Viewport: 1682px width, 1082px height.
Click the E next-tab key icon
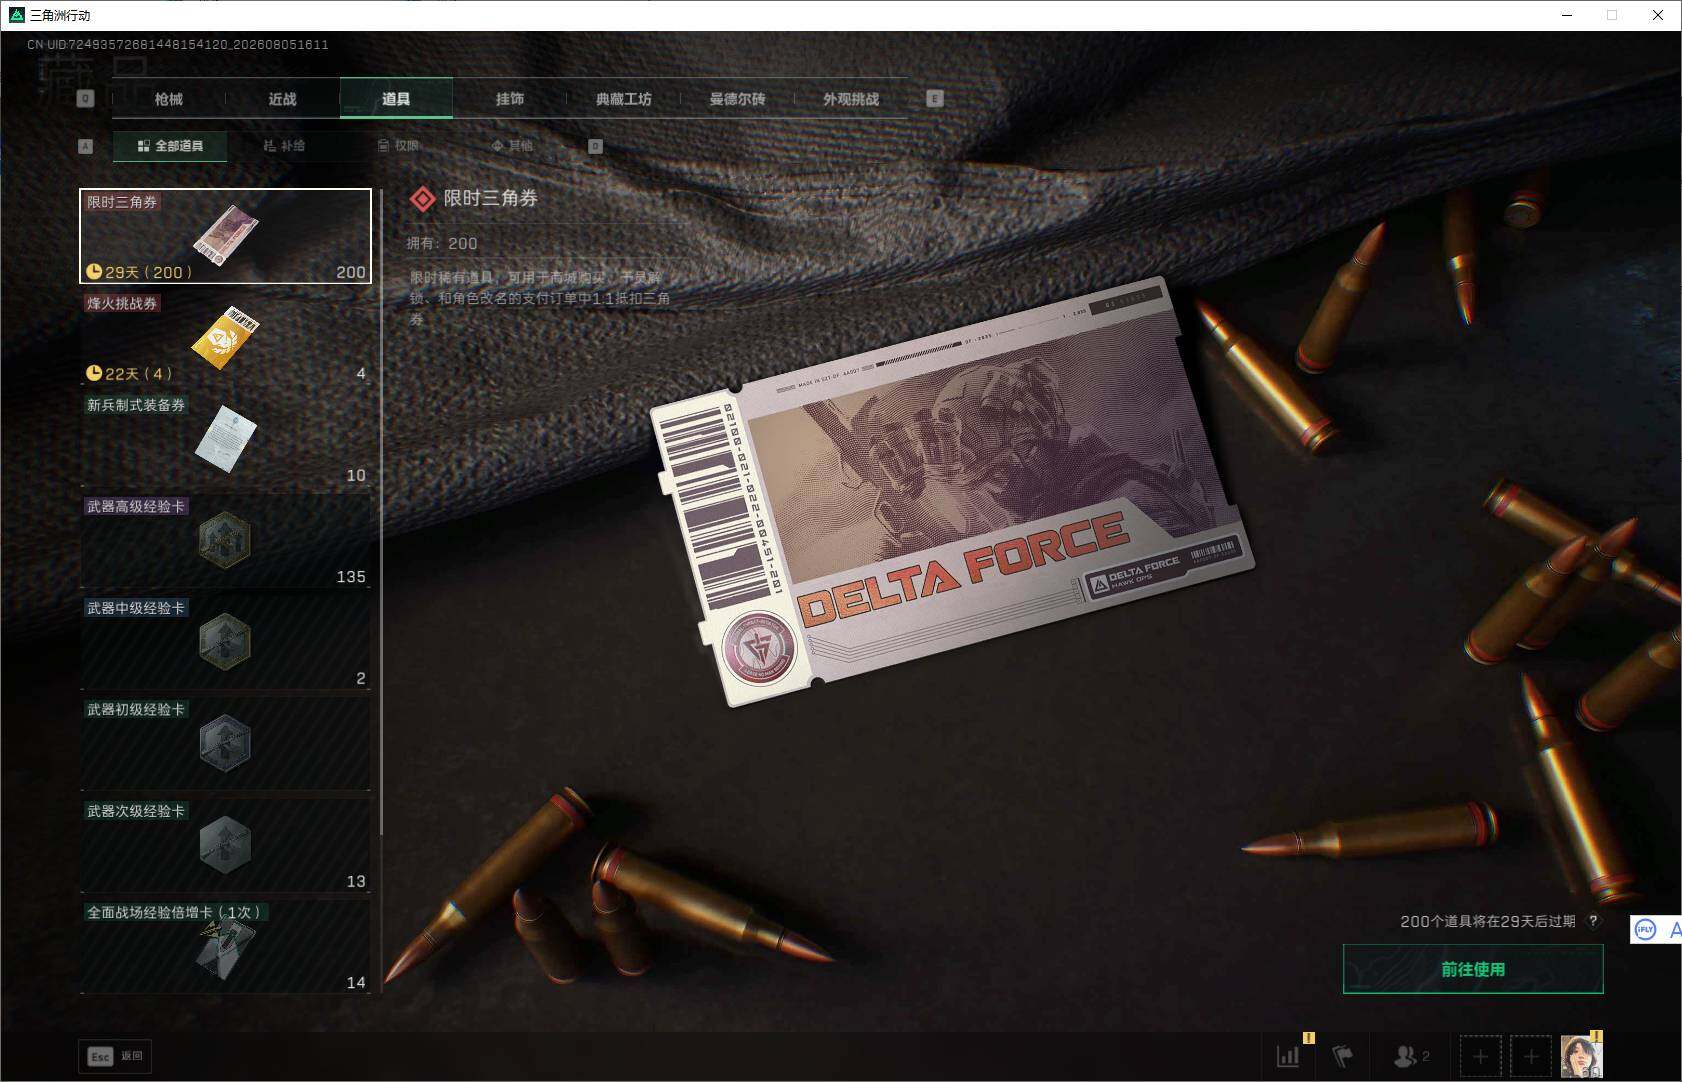[x=935, y=99]
